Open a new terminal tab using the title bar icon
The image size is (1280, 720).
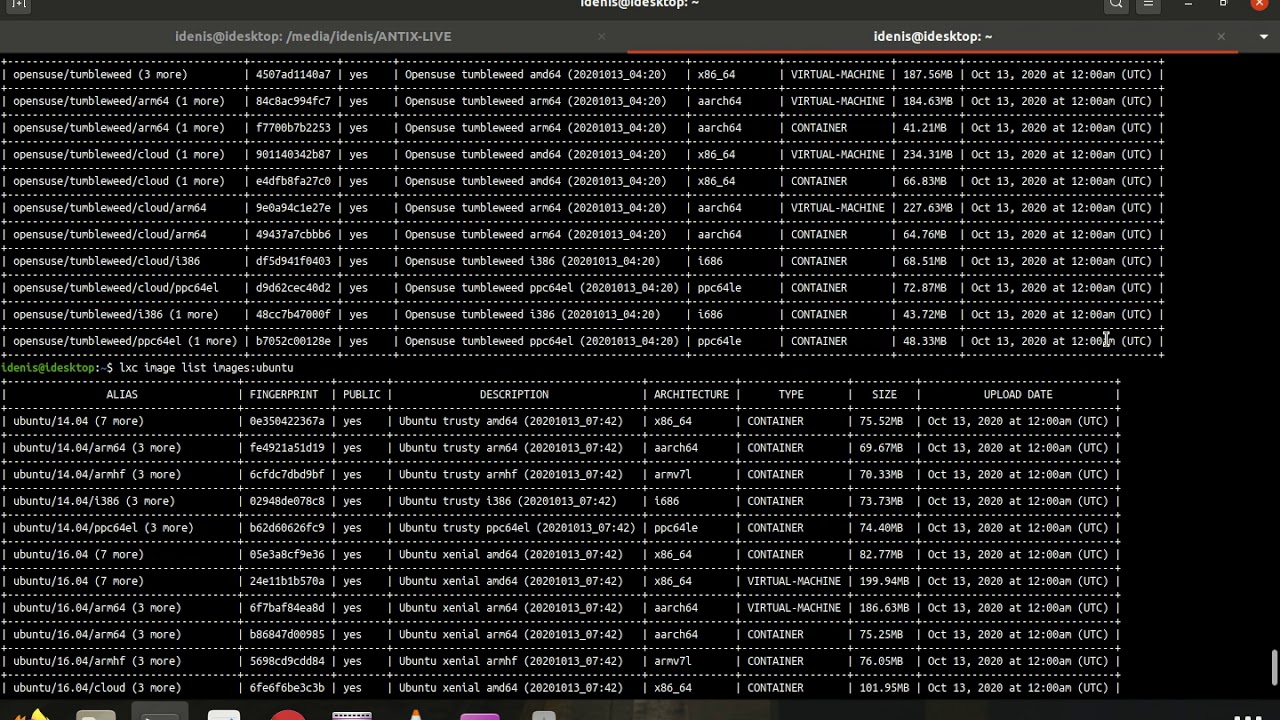[x=19, y=4]
